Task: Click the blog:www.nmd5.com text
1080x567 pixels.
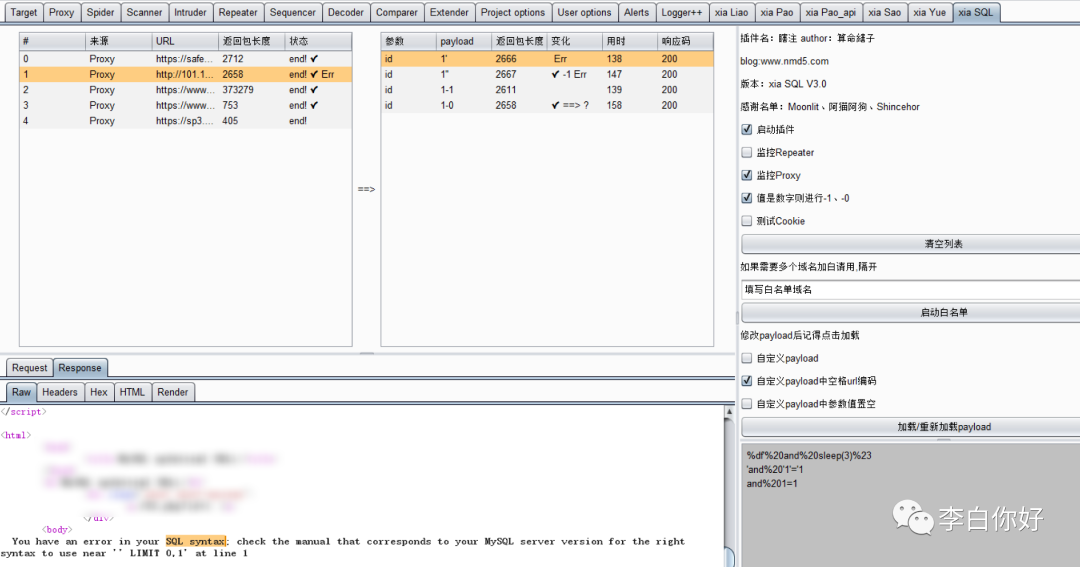Action: [785, 61]
